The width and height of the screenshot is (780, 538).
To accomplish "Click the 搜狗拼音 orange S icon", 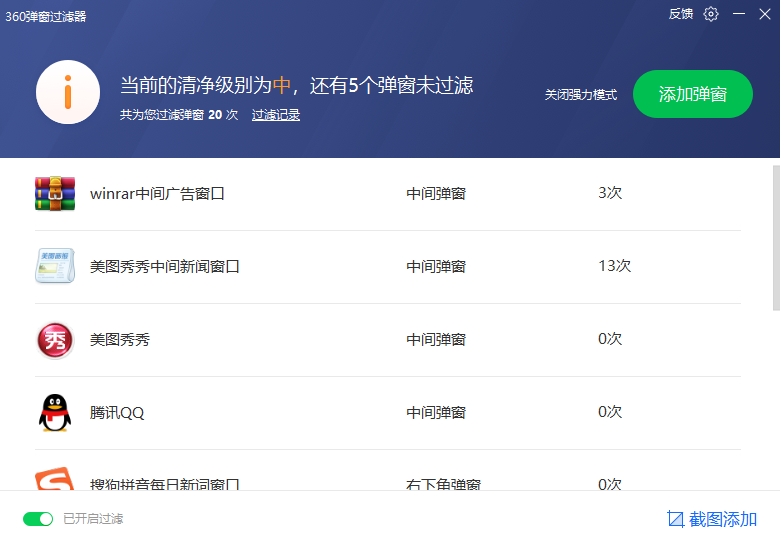I will click(x=55, y=478).
